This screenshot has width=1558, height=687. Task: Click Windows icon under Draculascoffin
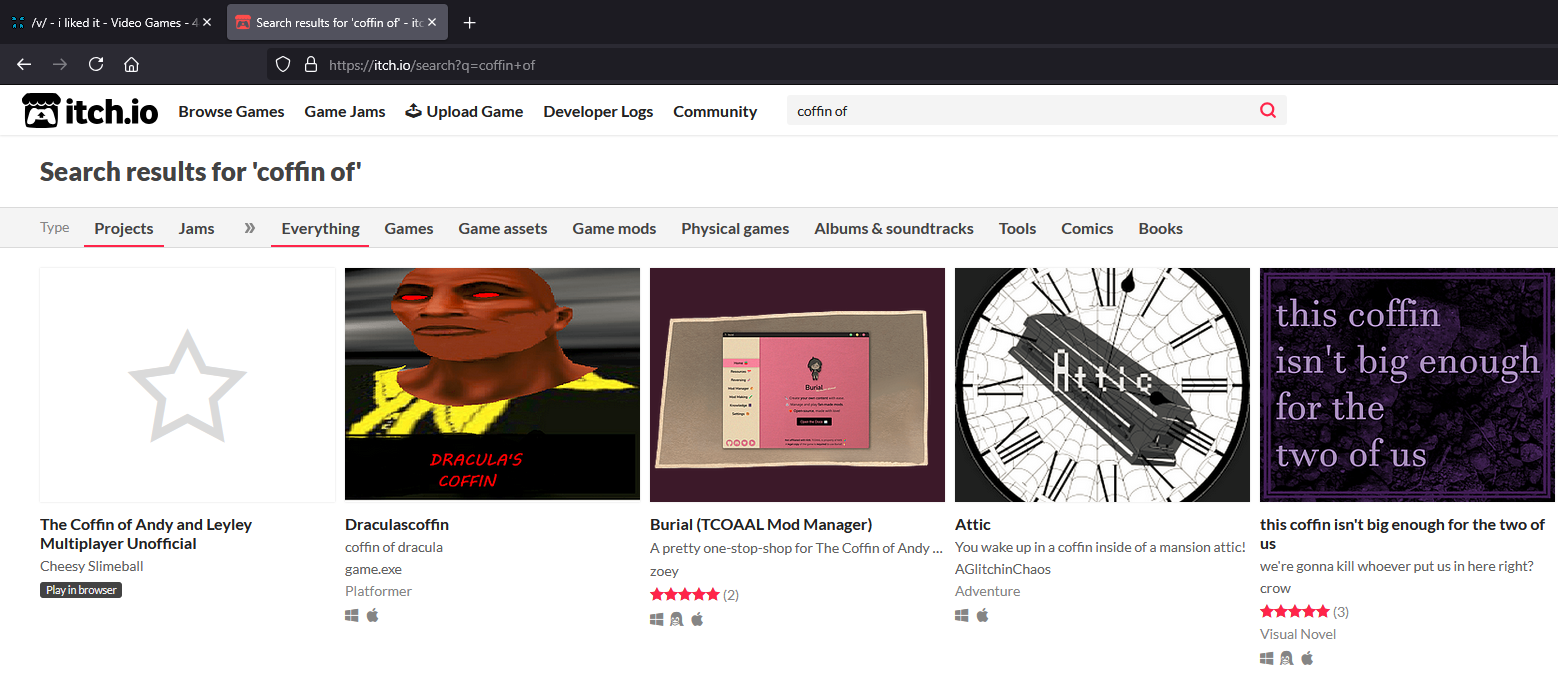click(352, 615)
